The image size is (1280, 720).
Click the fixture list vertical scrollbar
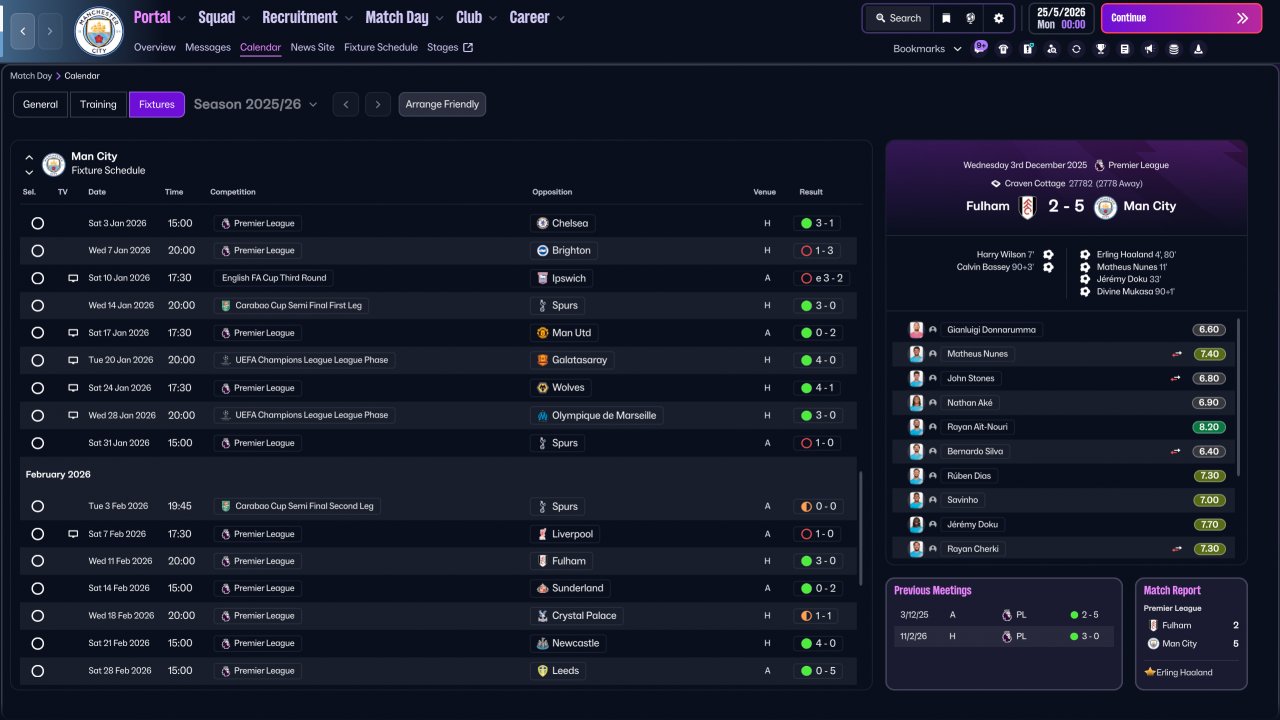pos(860,528)
